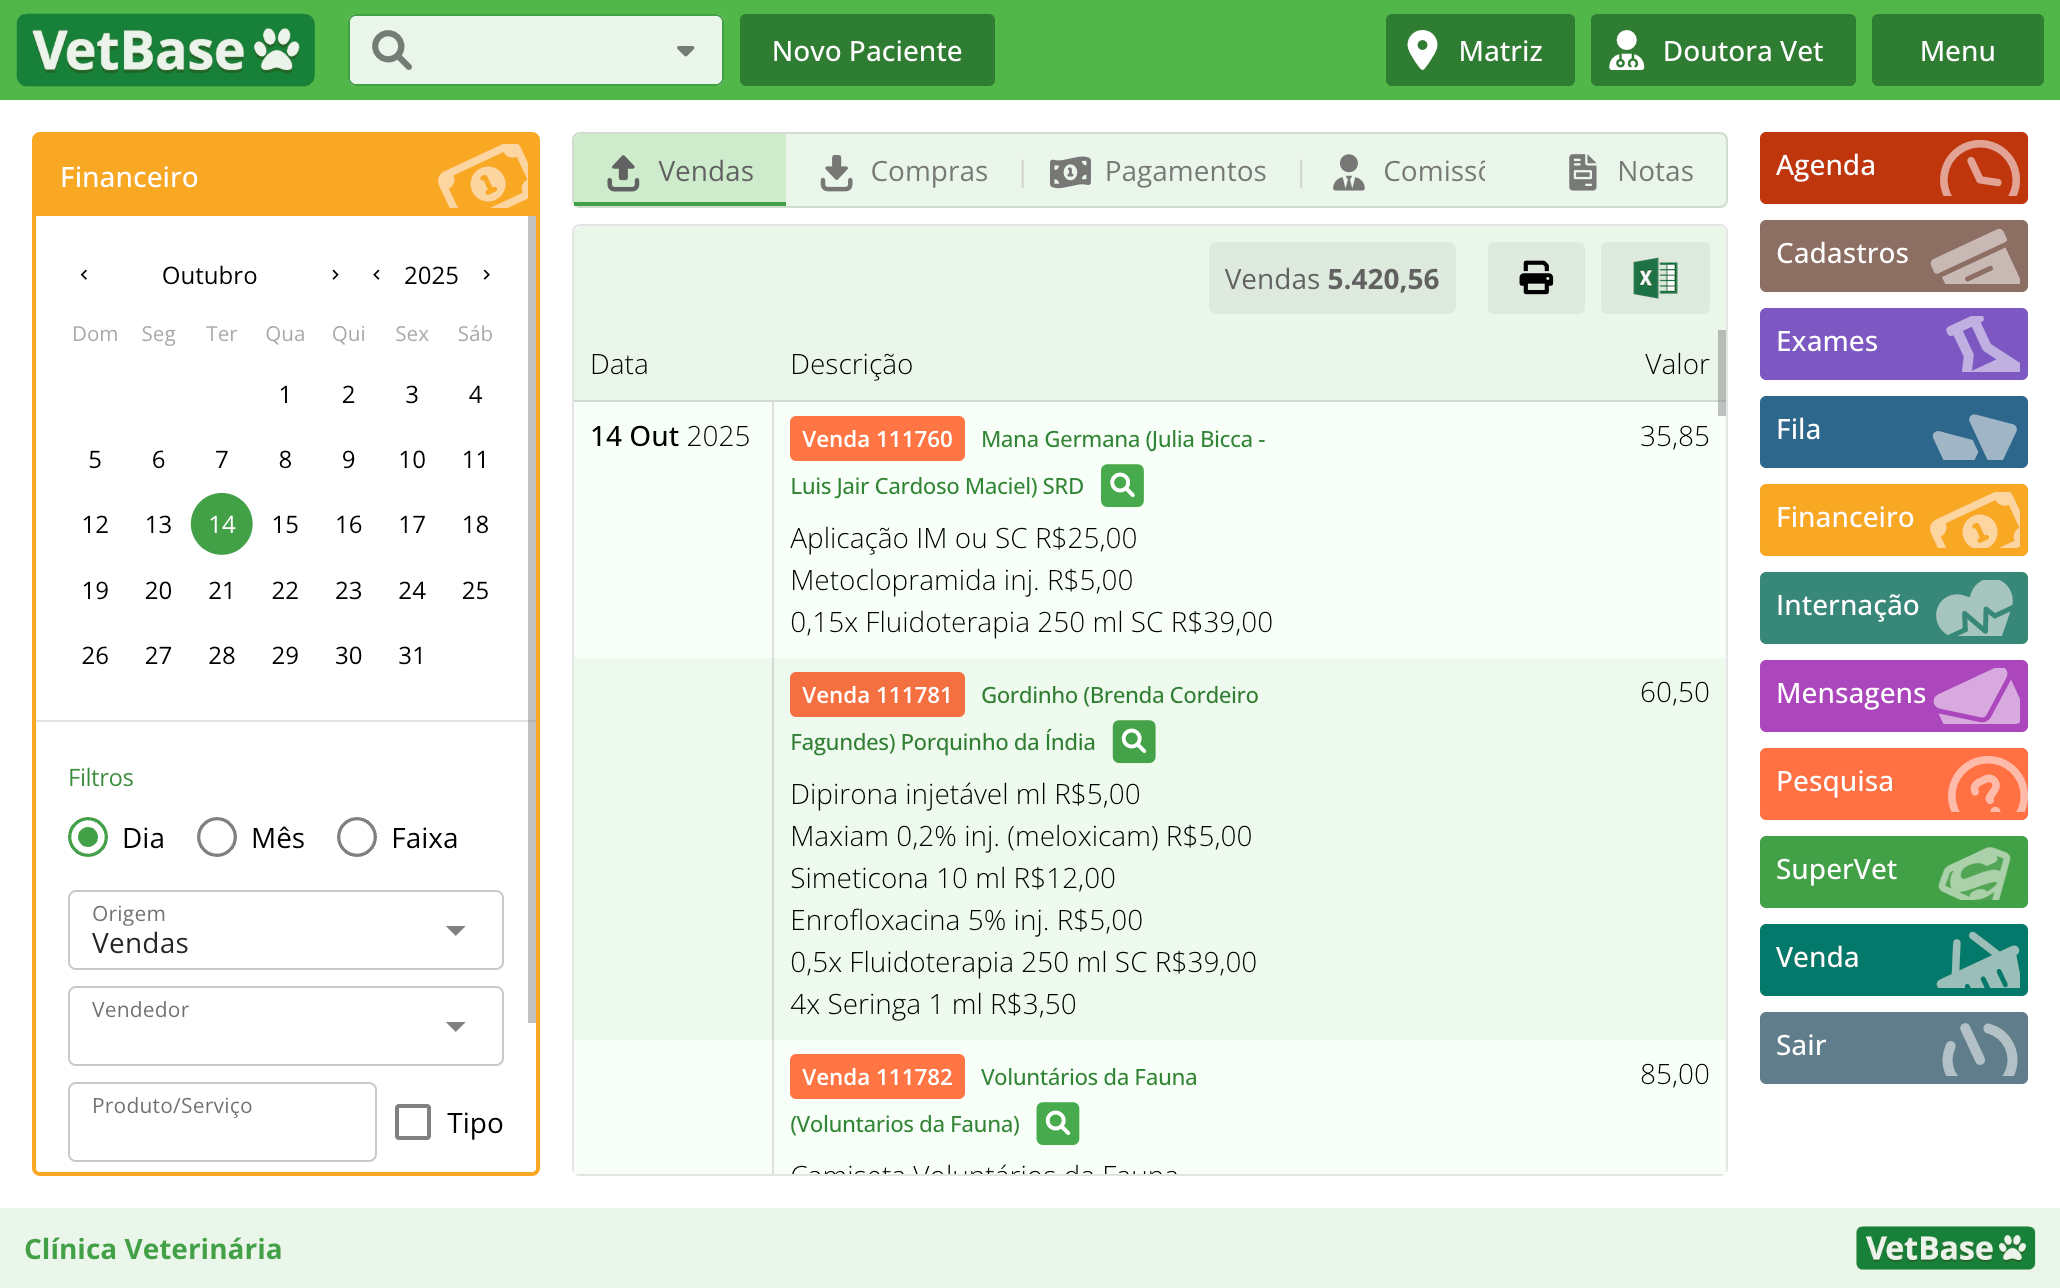Open Agenda from the sidebar
This screenshot has width=2060, height=1288.
pos(1893,168)
